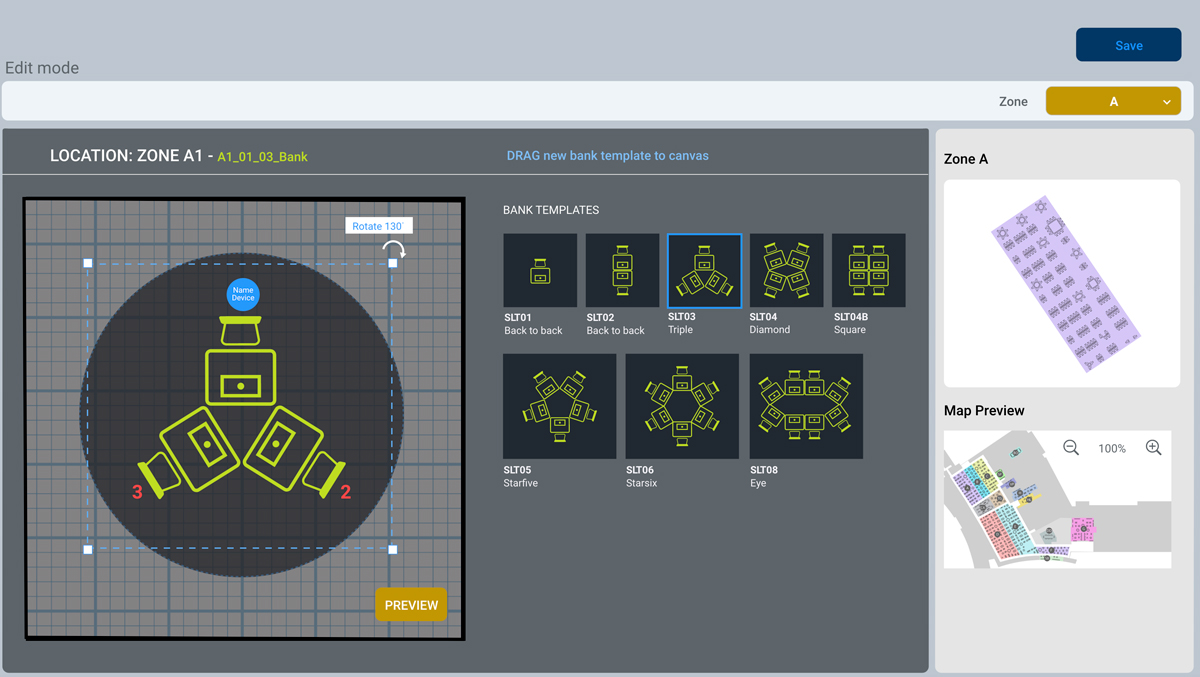Screen dimensions: 1200x677
Task: Select the SLT01 Back to back template
Action: 540,270
